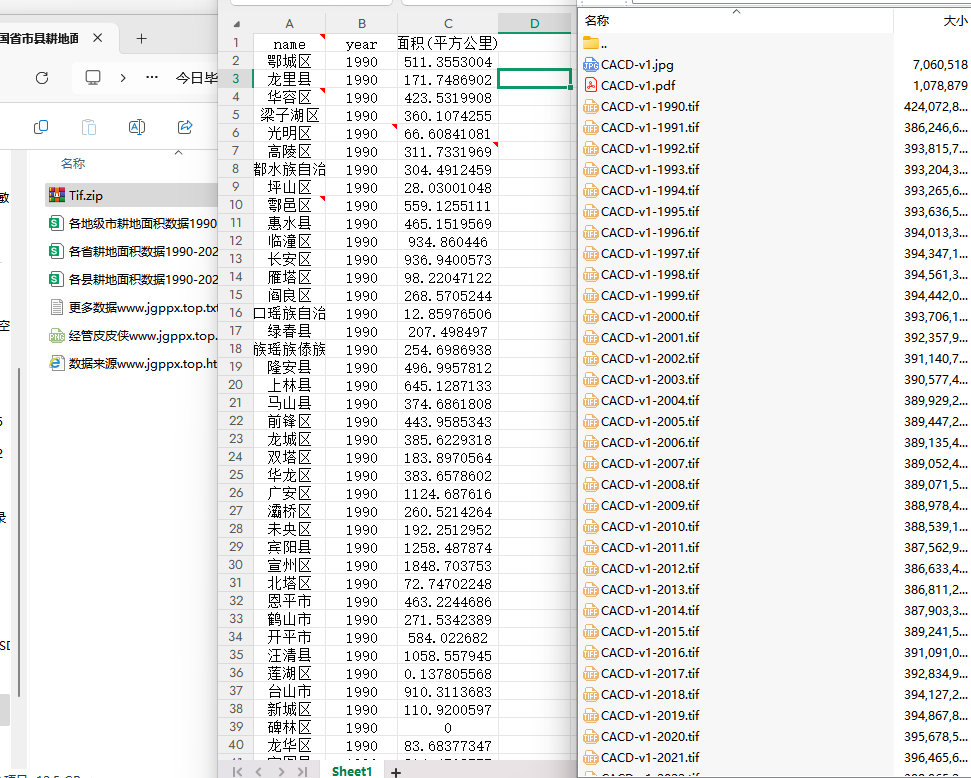
Task: Select 更多数据www.jgppx.top.txt file
Action: coord(132,307)
